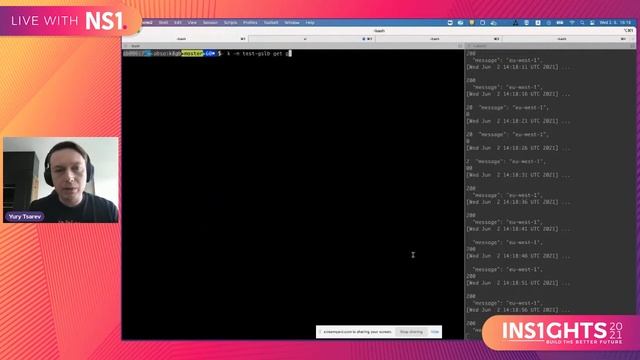The height and width of the screenshot is (360, 640).
Task: Open the Help menu
Action: (310, 22)
